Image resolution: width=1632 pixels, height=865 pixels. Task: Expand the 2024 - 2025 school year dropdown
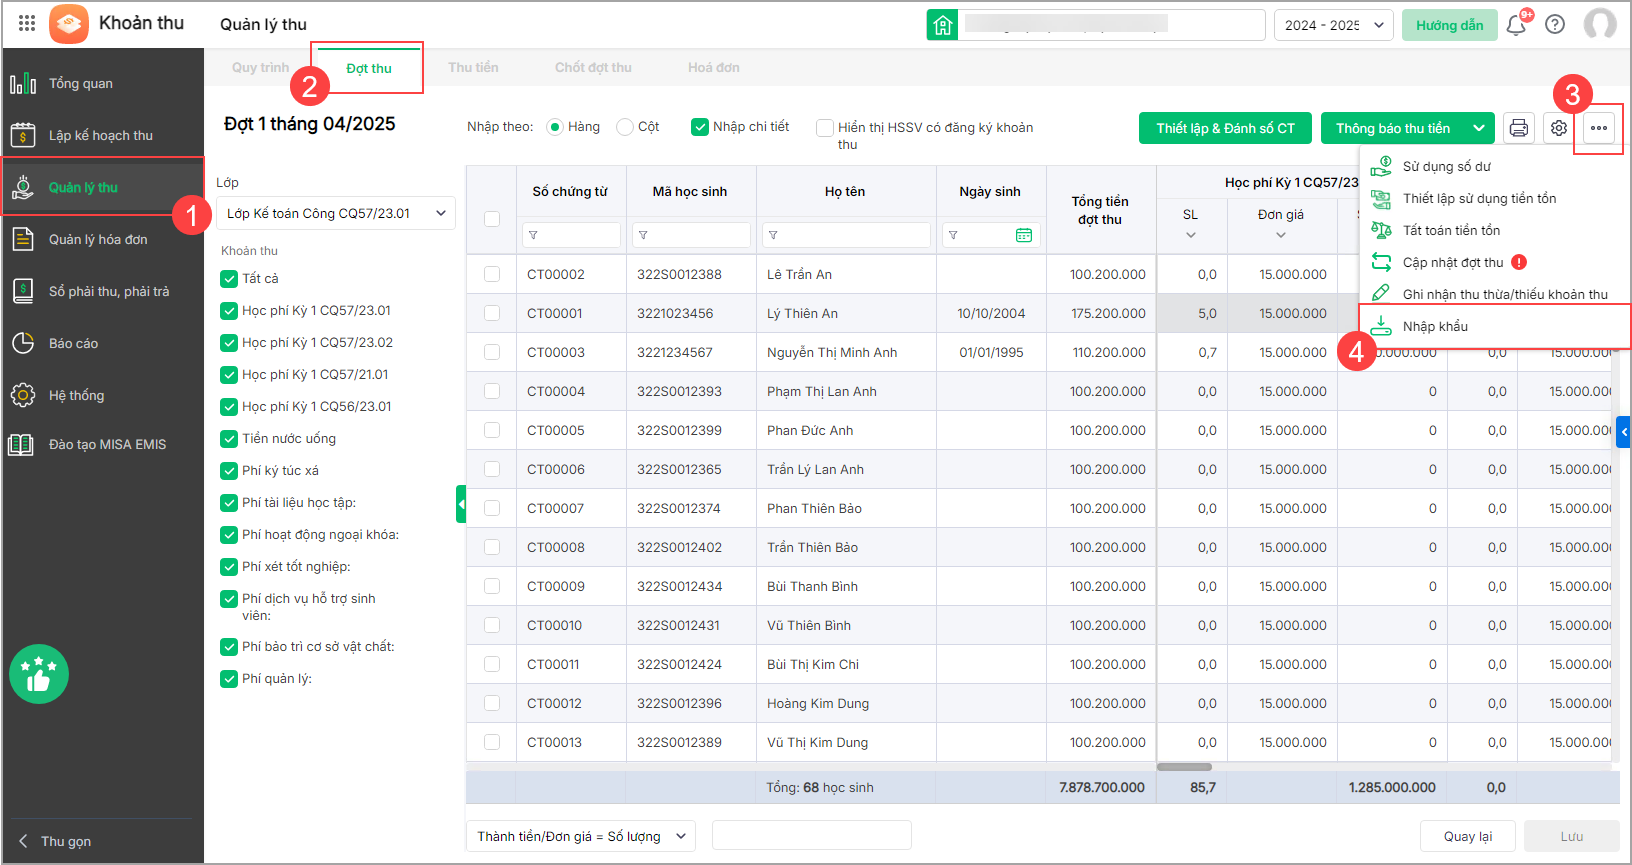click(x=1334, y=25)
